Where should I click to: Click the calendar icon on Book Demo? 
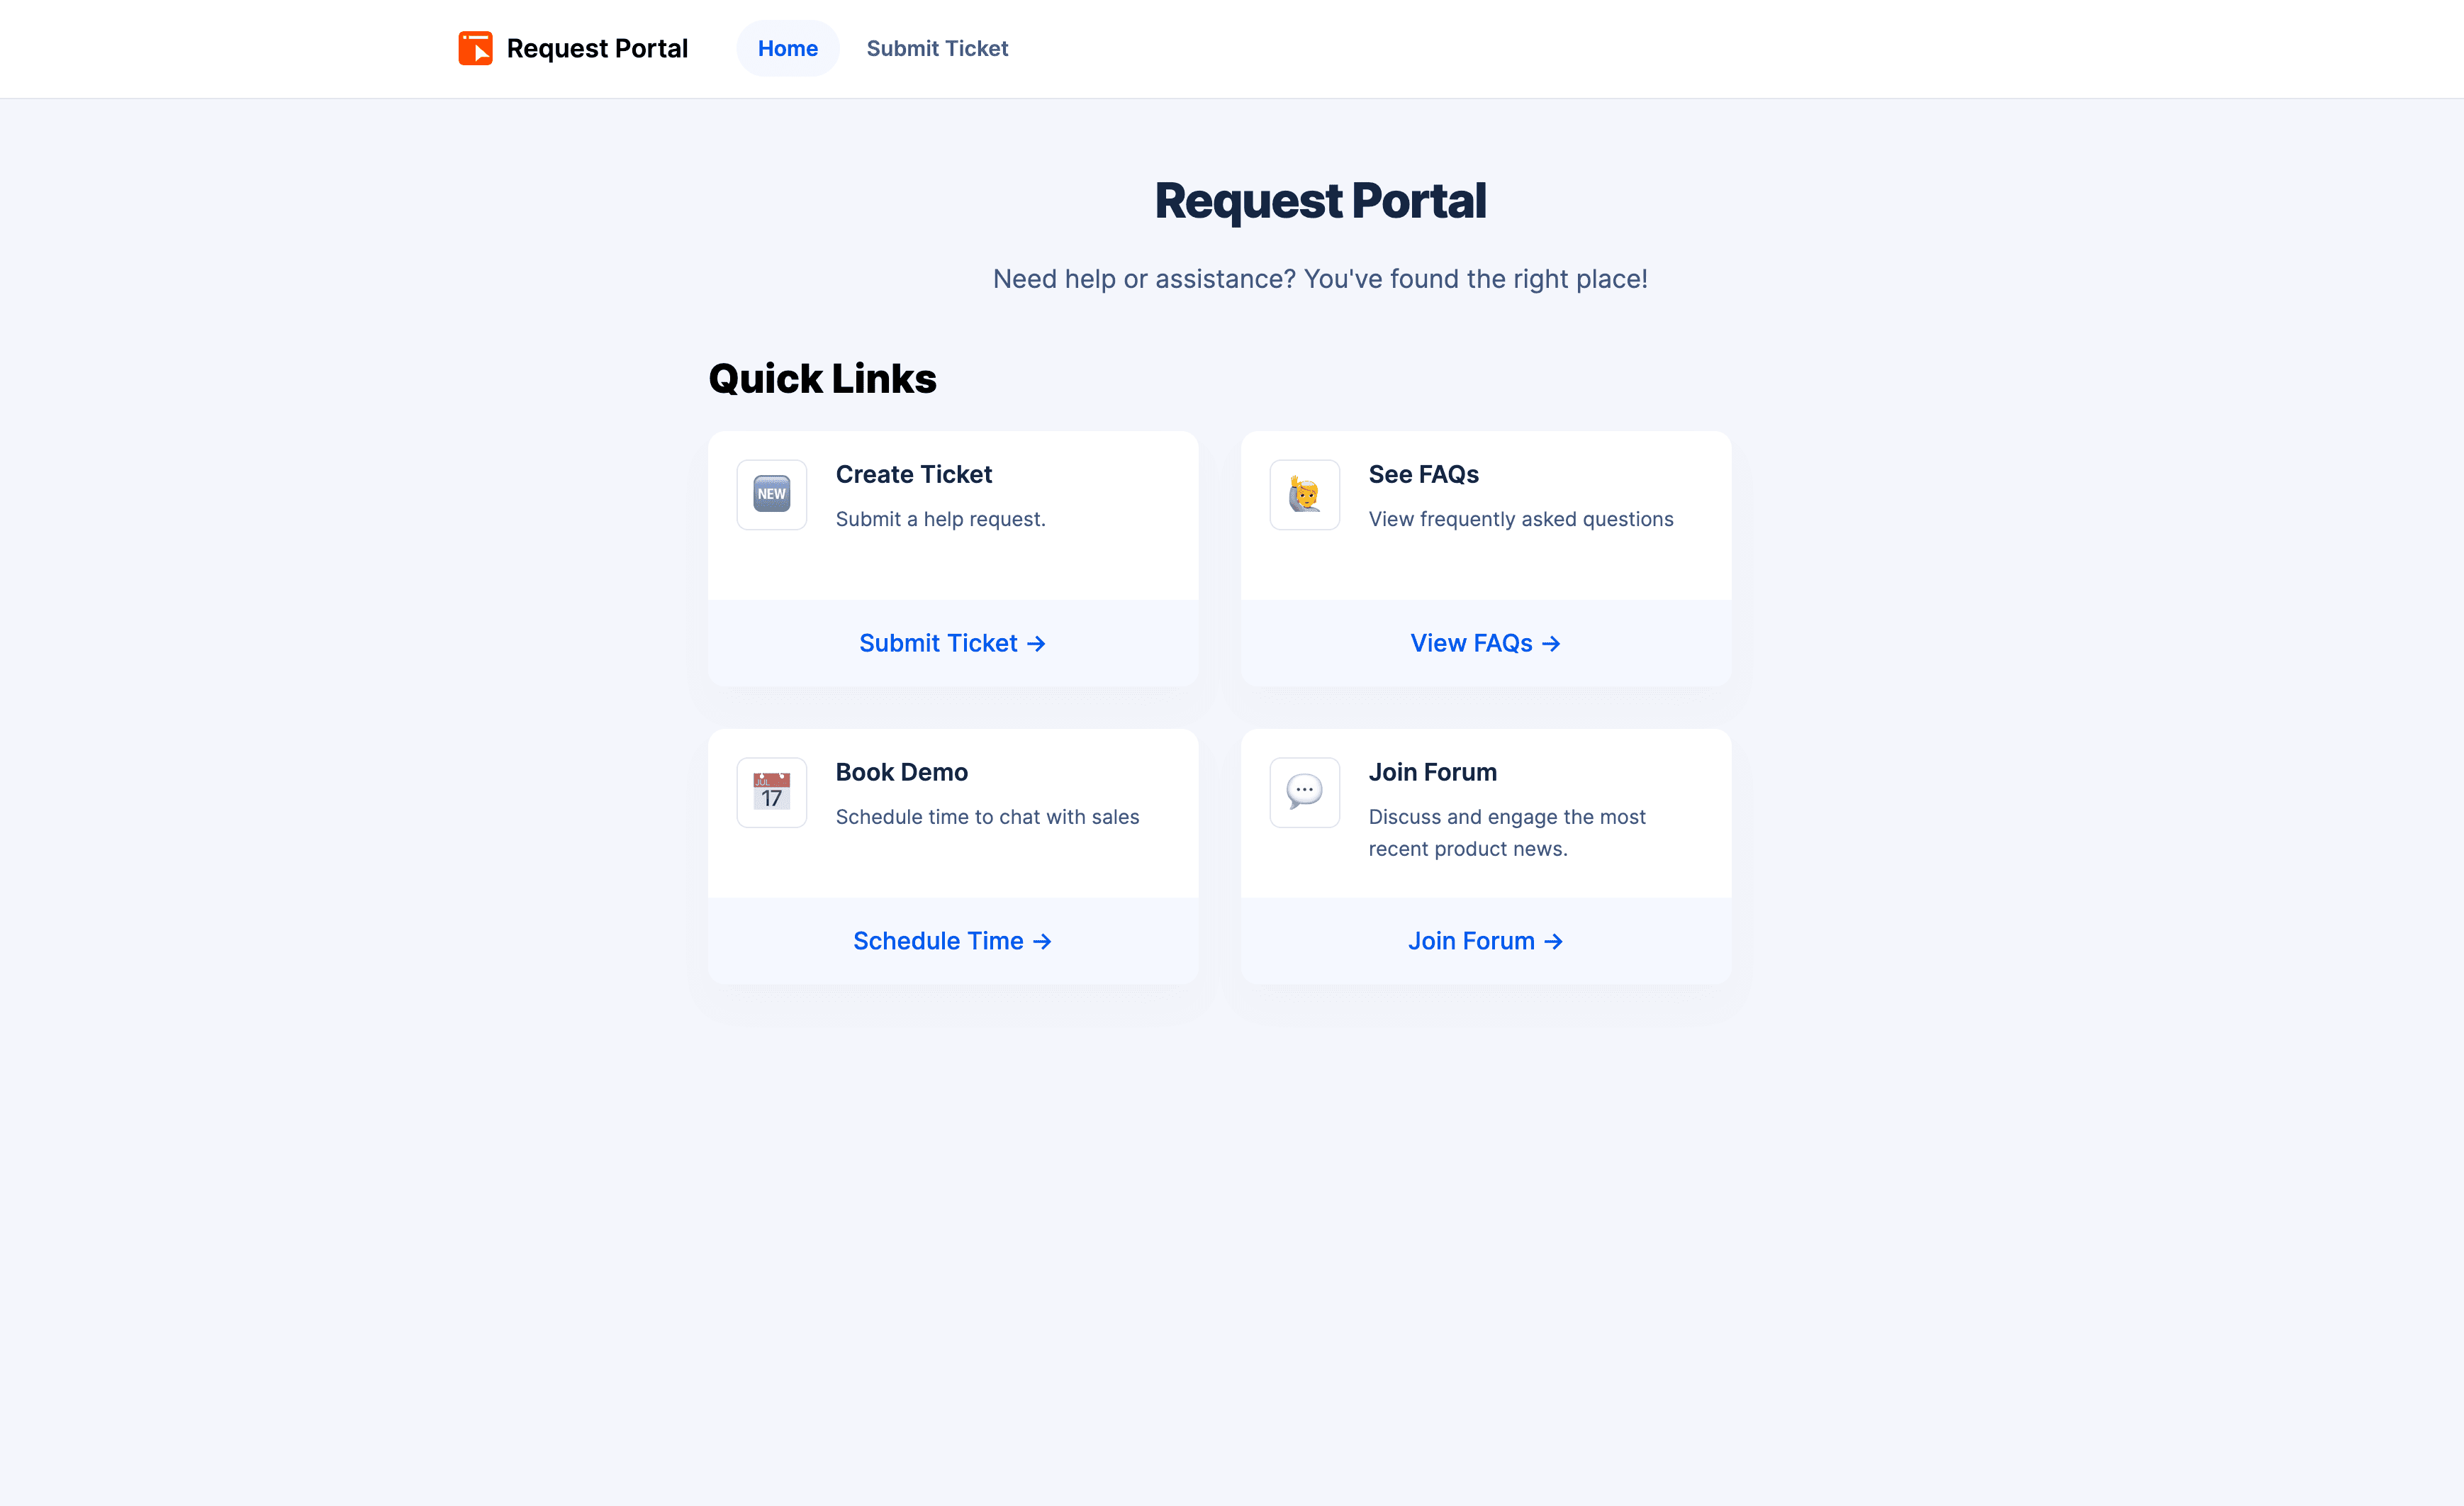(771, 792)
